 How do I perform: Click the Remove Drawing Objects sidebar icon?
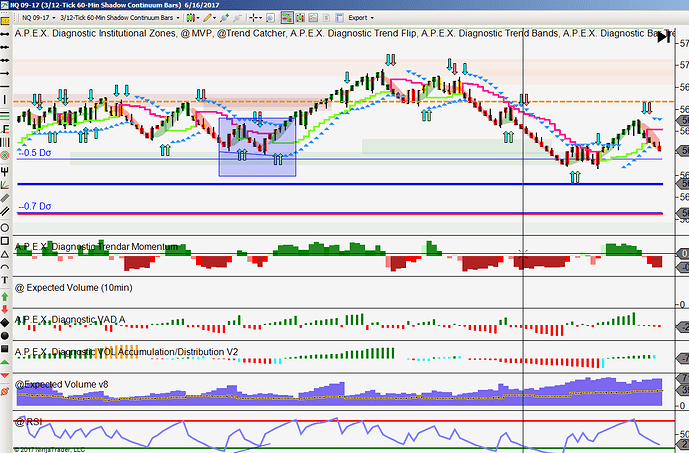(5, 391)
